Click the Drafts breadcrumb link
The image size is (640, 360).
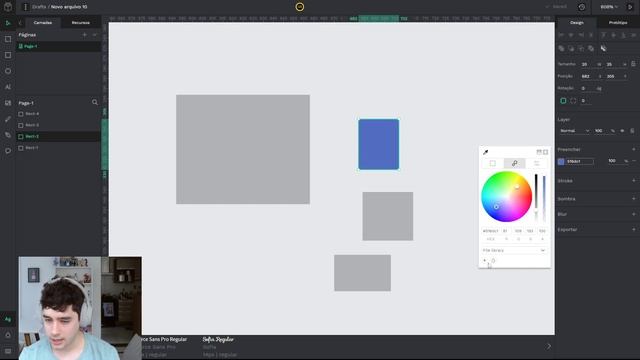click(x=39, y=7)
